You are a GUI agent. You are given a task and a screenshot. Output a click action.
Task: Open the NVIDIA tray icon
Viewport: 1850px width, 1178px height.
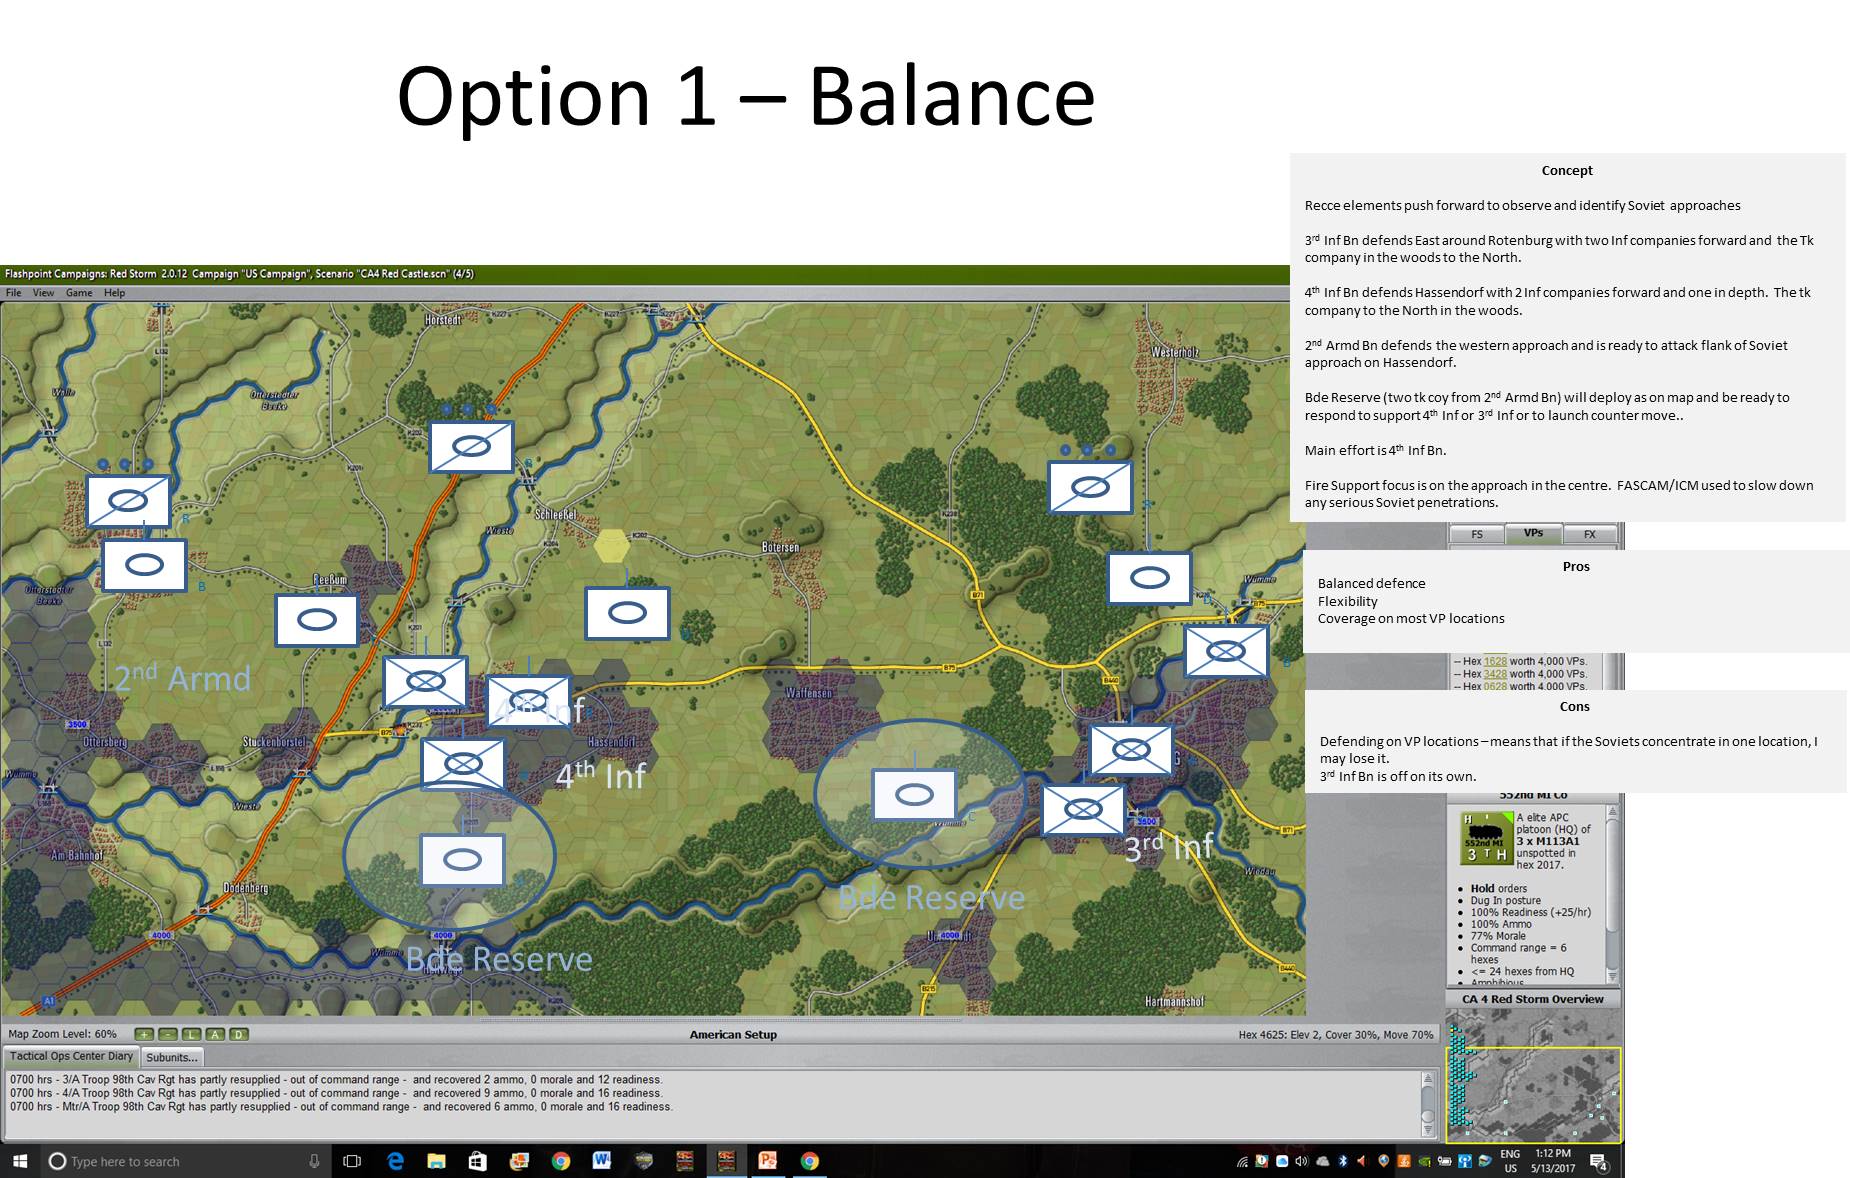[1424, 1161]
